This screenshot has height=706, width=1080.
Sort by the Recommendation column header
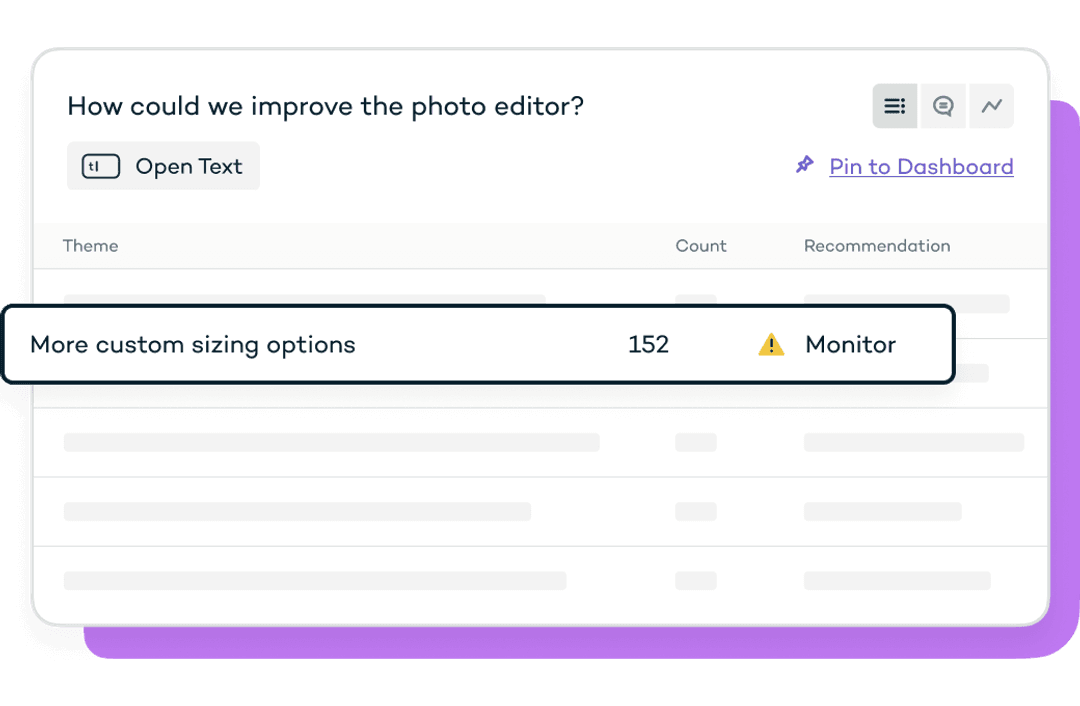(x=877, y=246)
